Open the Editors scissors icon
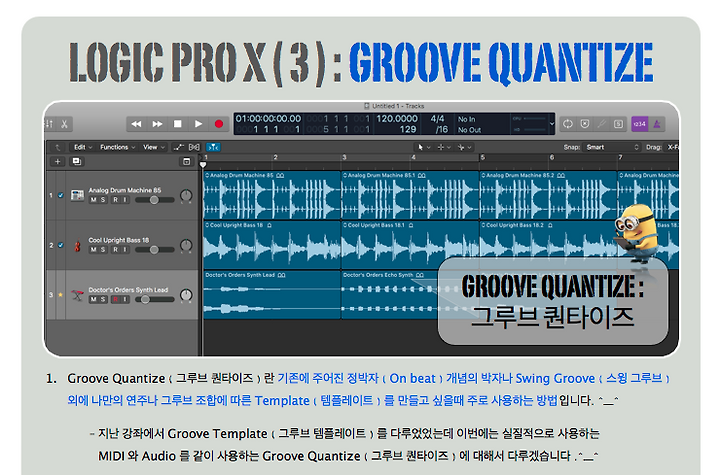This screenshot has height=475, width=720. tap(64, 124)
